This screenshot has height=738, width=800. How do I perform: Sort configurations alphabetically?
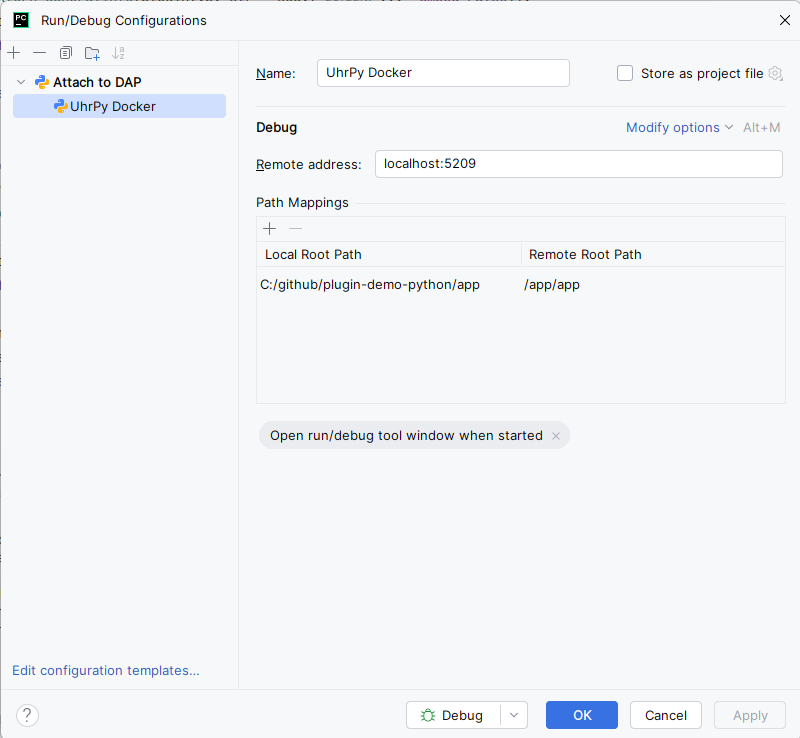coord(118,53)
